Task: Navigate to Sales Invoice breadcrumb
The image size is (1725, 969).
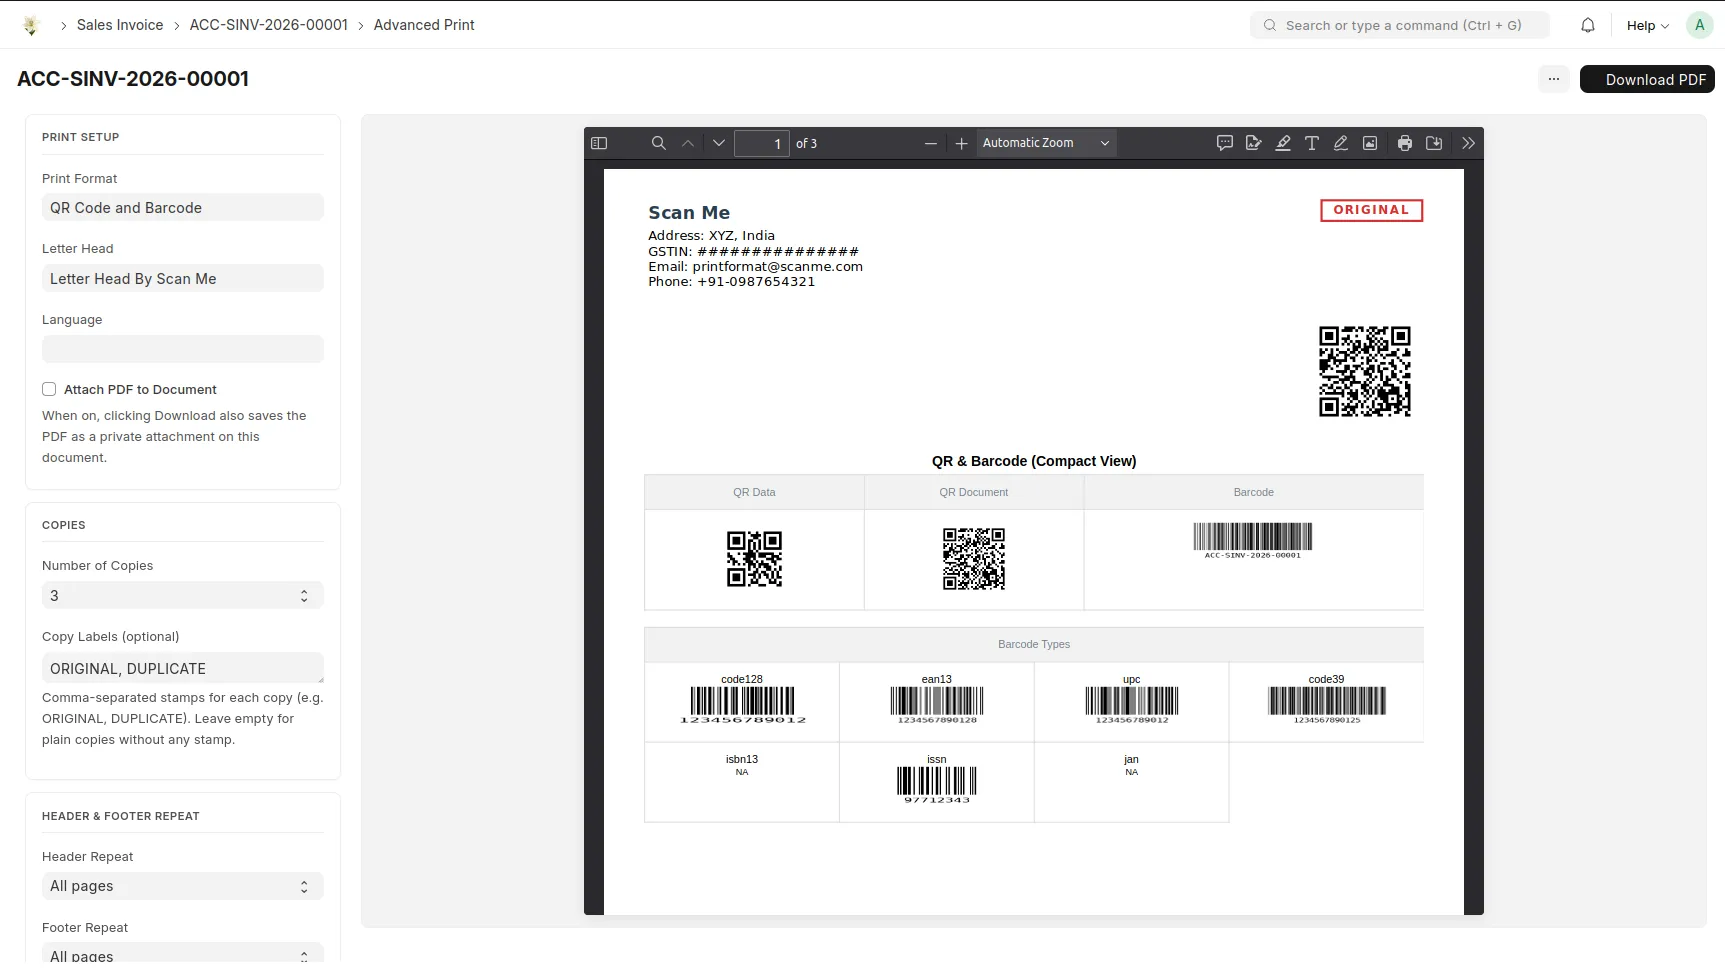Action: pos(120,25)
